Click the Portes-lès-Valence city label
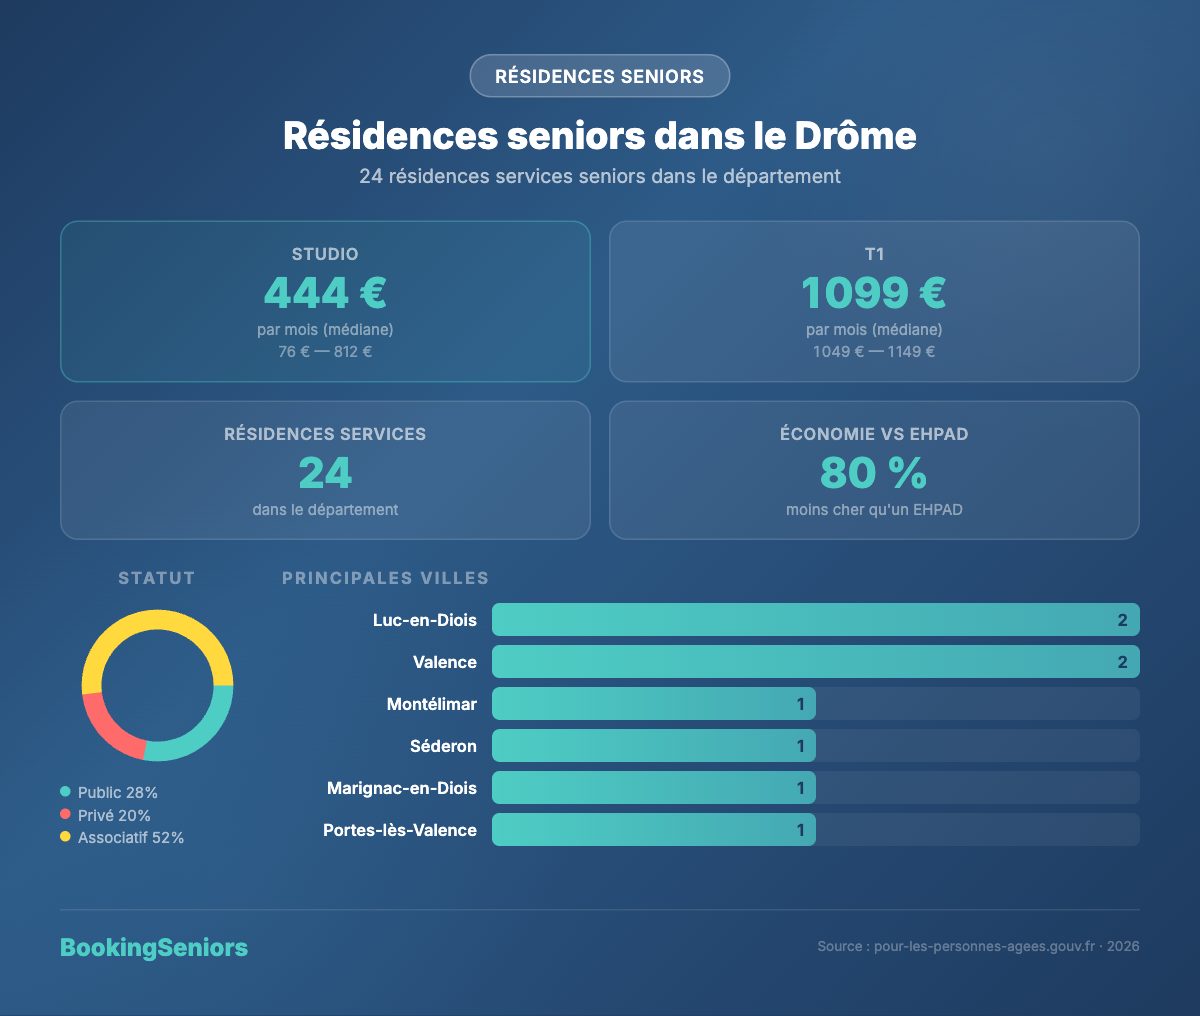 pos(399,829)
